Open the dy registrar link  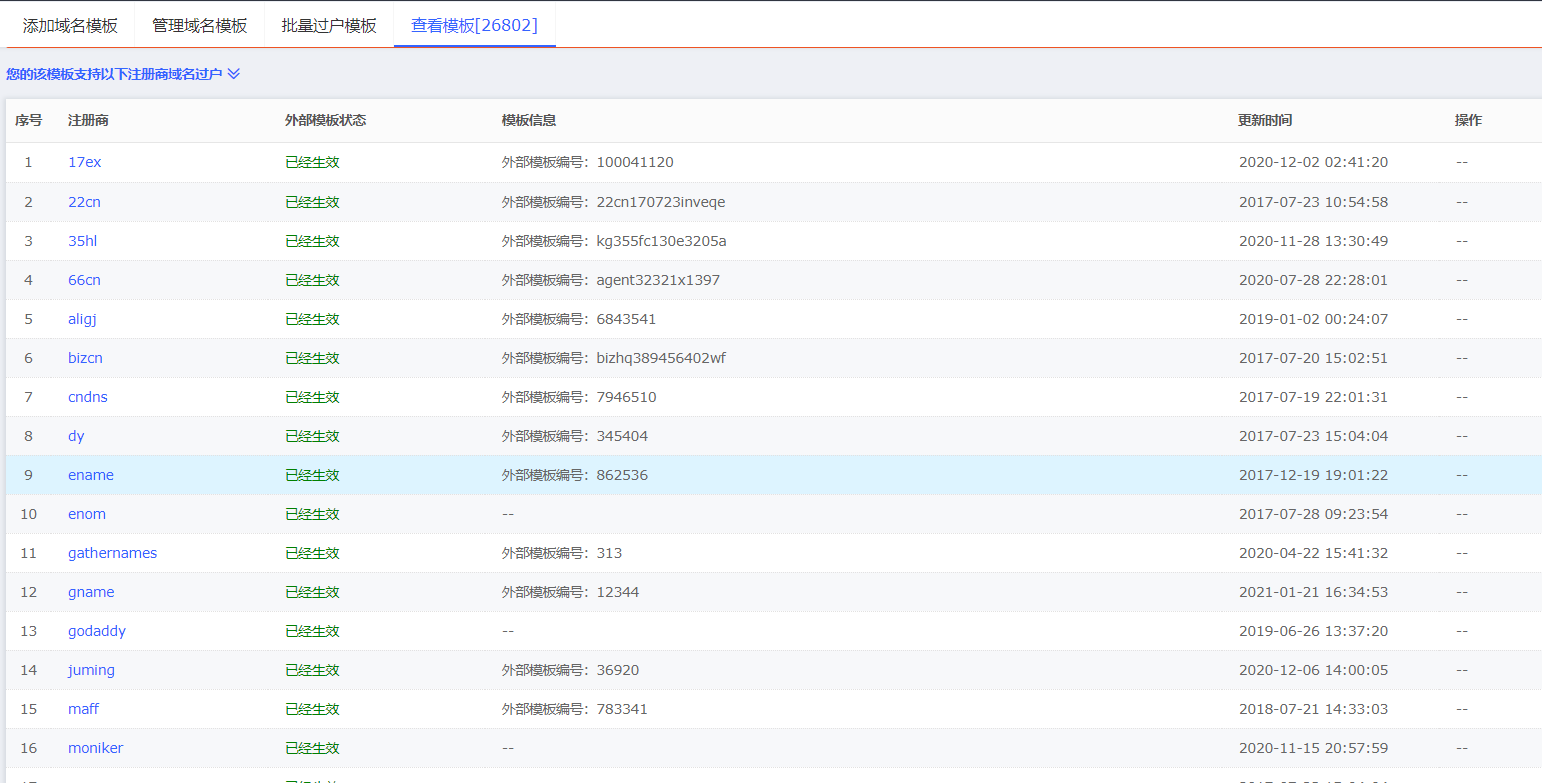pos(76,436)
